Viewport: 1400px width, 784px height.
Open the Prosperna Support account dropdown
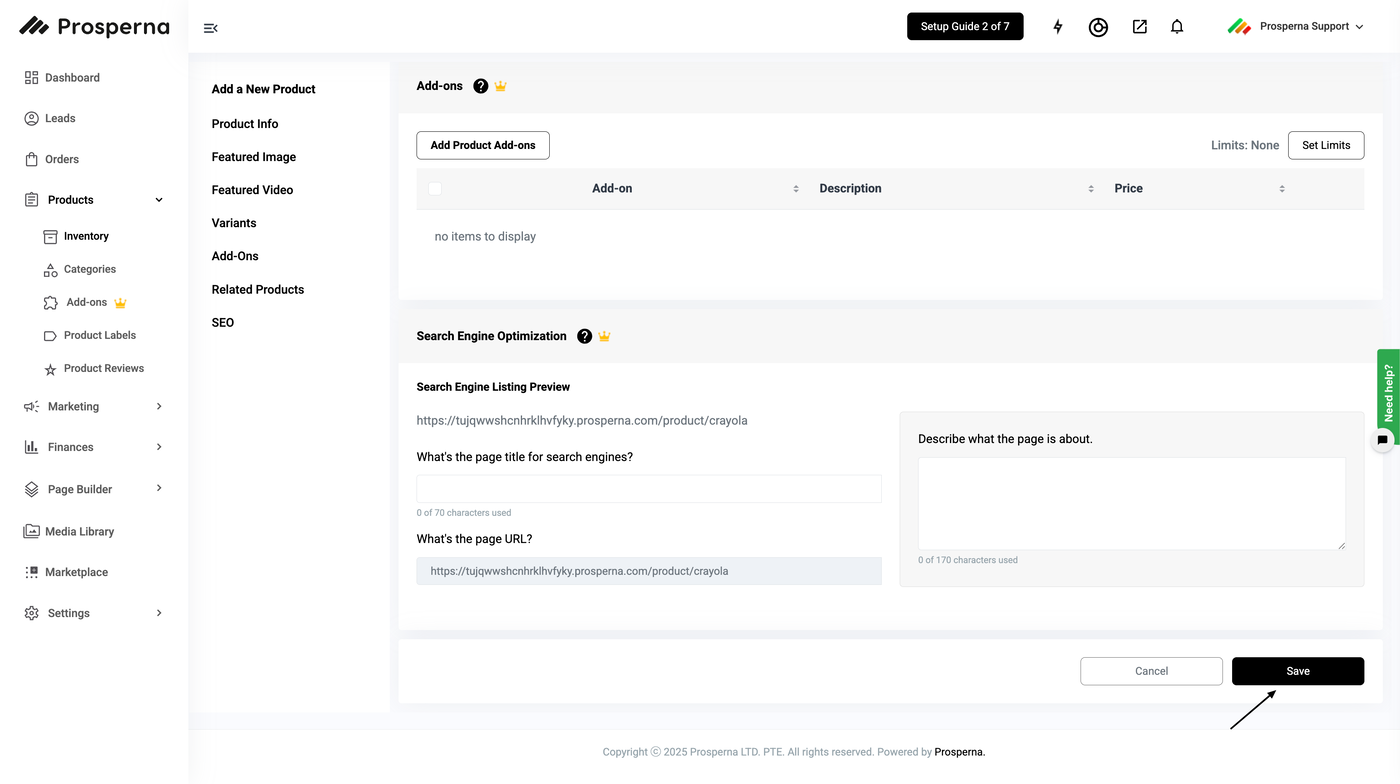(1296, 27)
